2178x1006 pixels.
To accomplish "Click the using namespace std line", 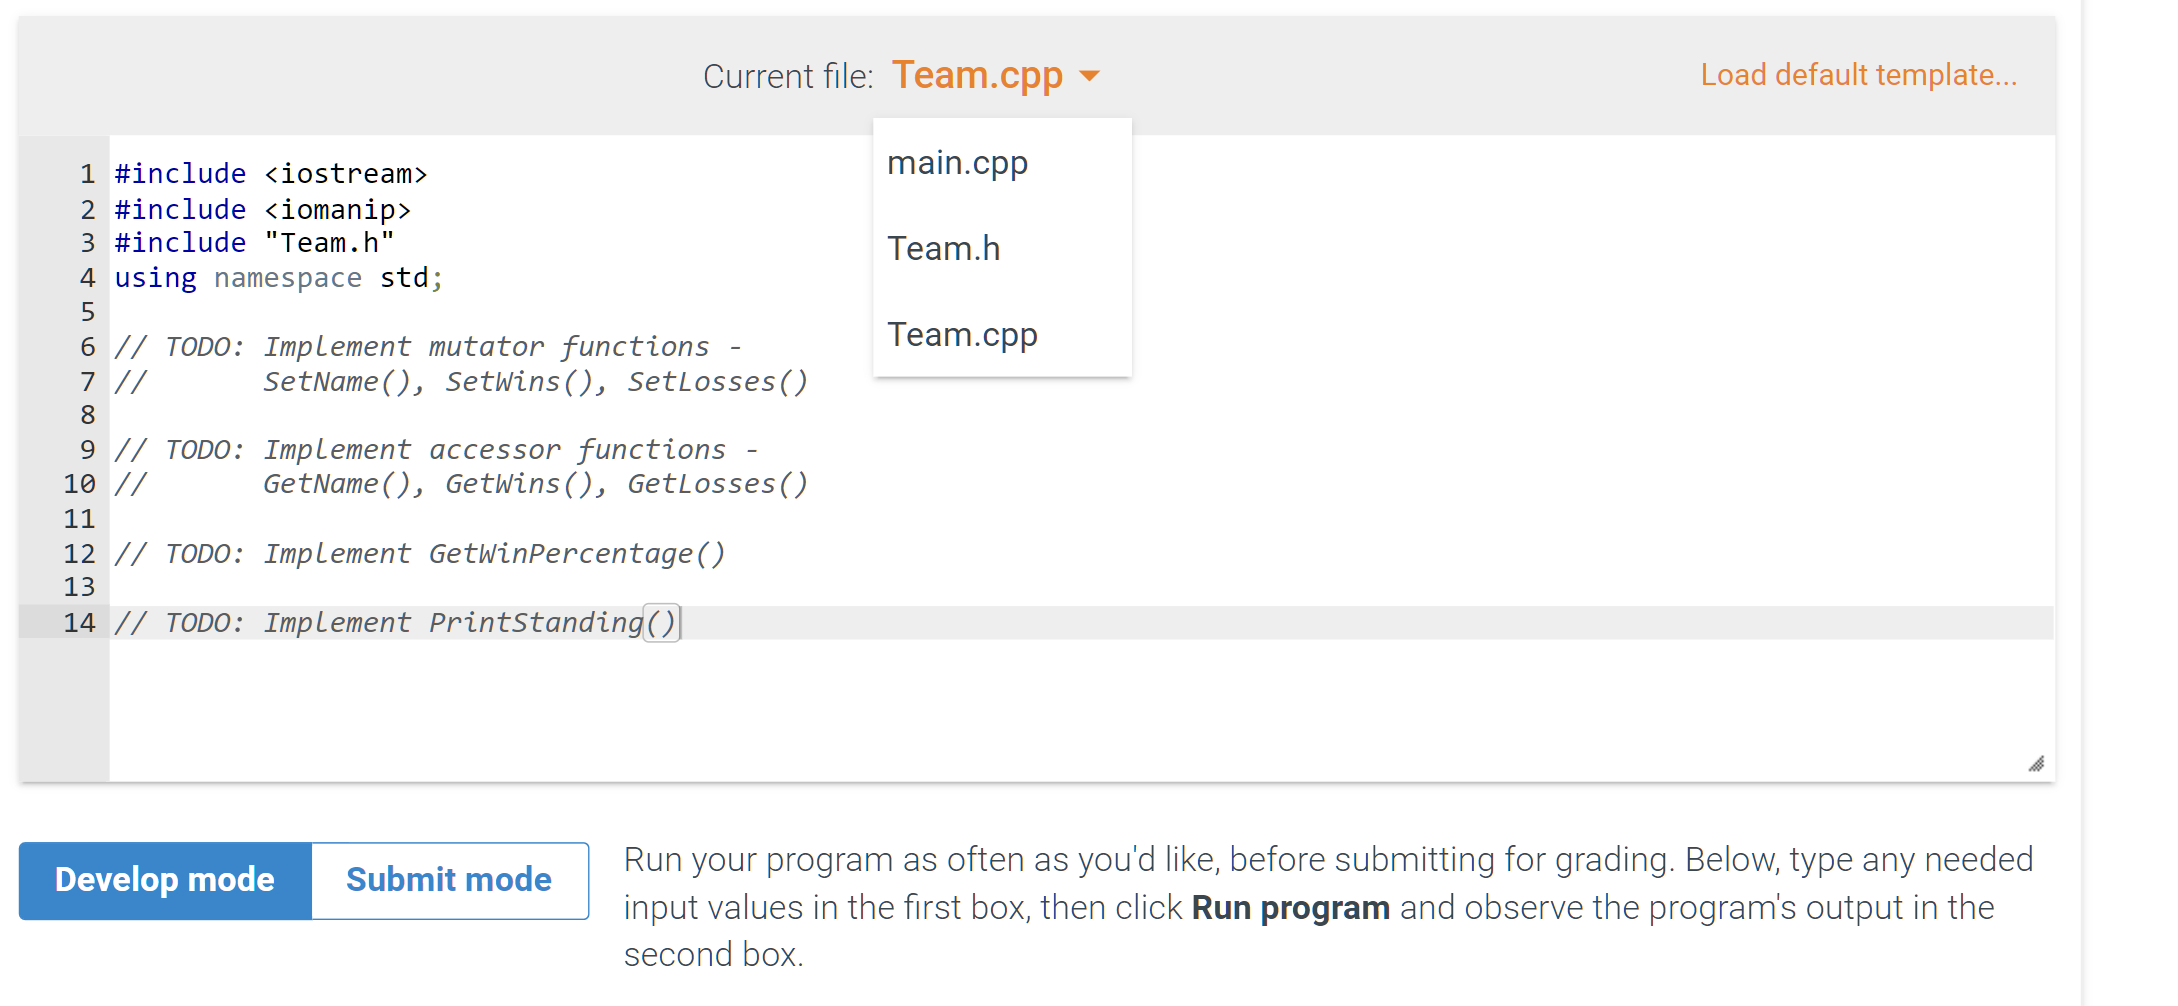I will click(x=277, y=277).
